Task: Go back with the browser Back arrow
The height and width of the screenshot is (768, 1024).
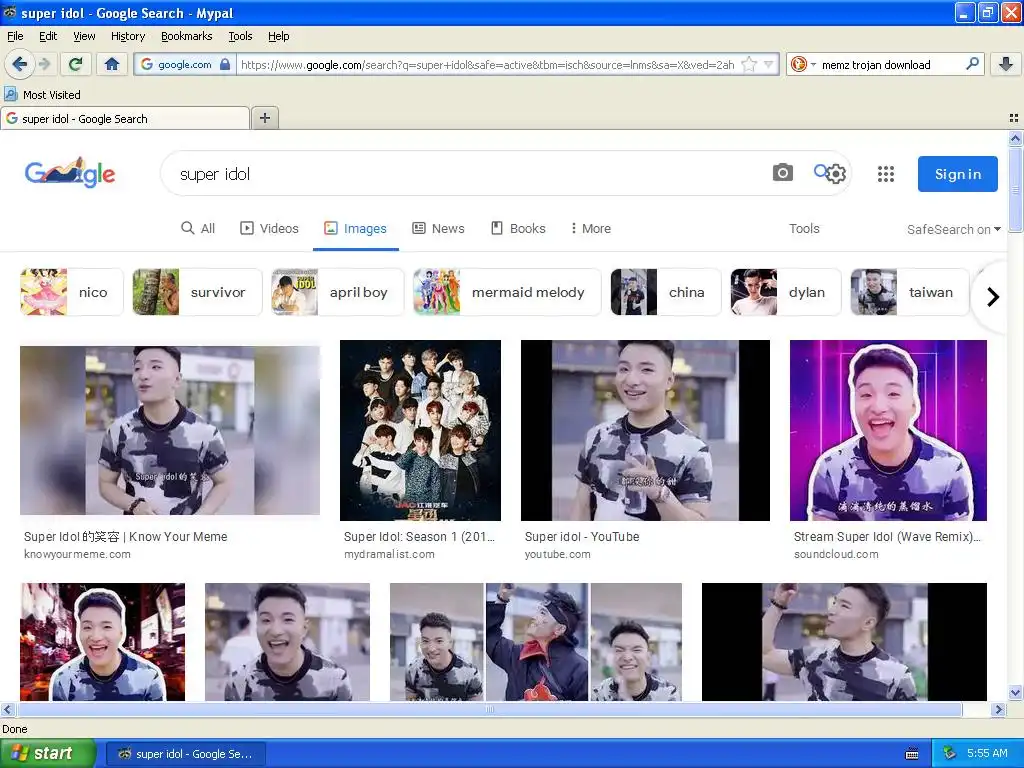Action: (x=19, y=64)
